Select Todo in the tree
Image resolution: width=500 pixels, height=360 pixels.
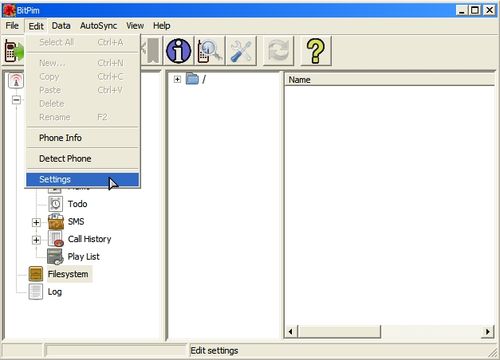point(77,204)
